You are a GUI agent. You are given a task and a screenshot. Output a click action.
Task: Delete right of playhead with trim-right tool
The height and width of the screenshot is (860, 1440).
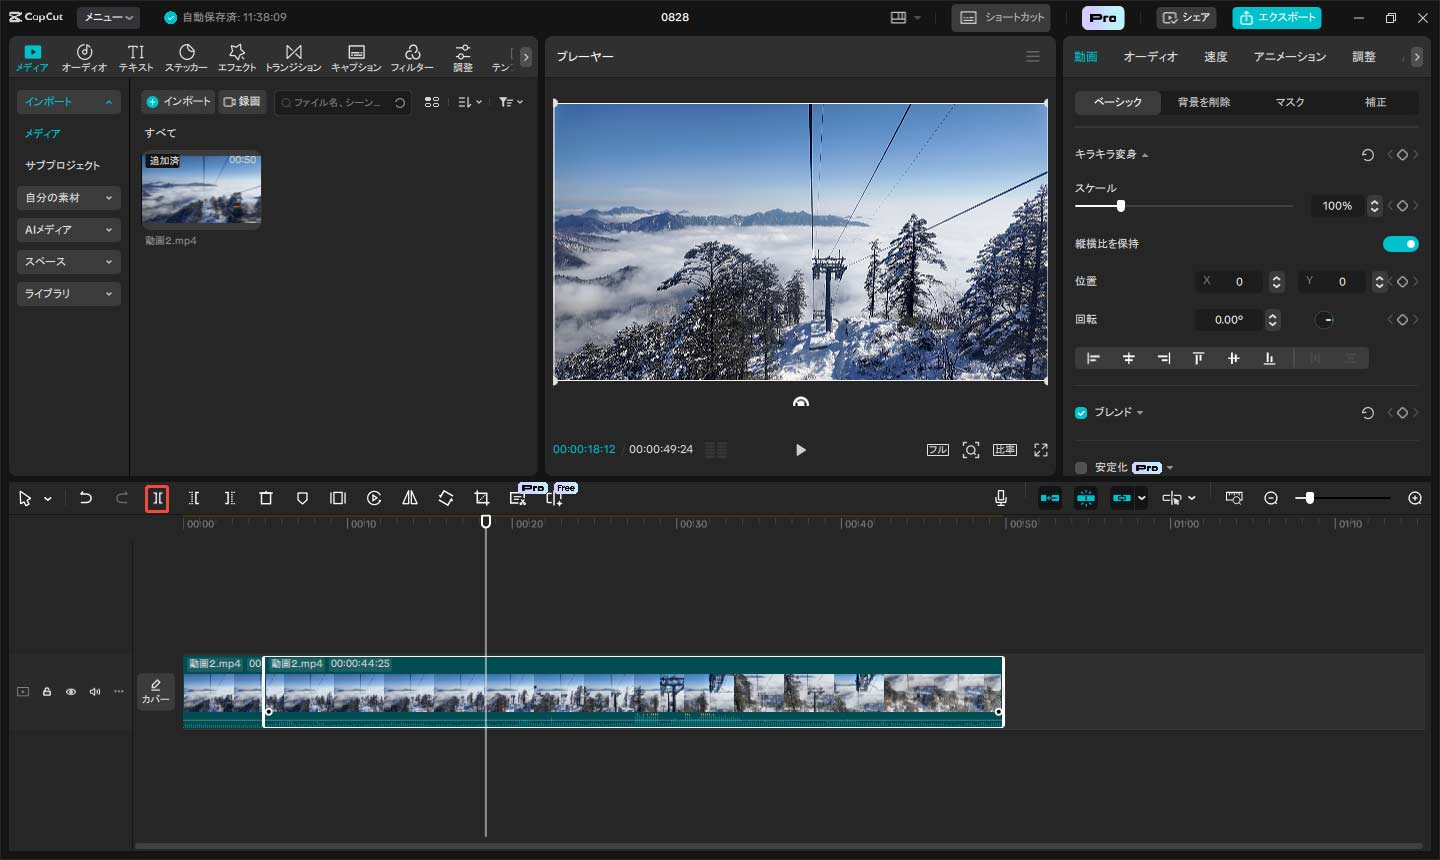pos(230,498)
